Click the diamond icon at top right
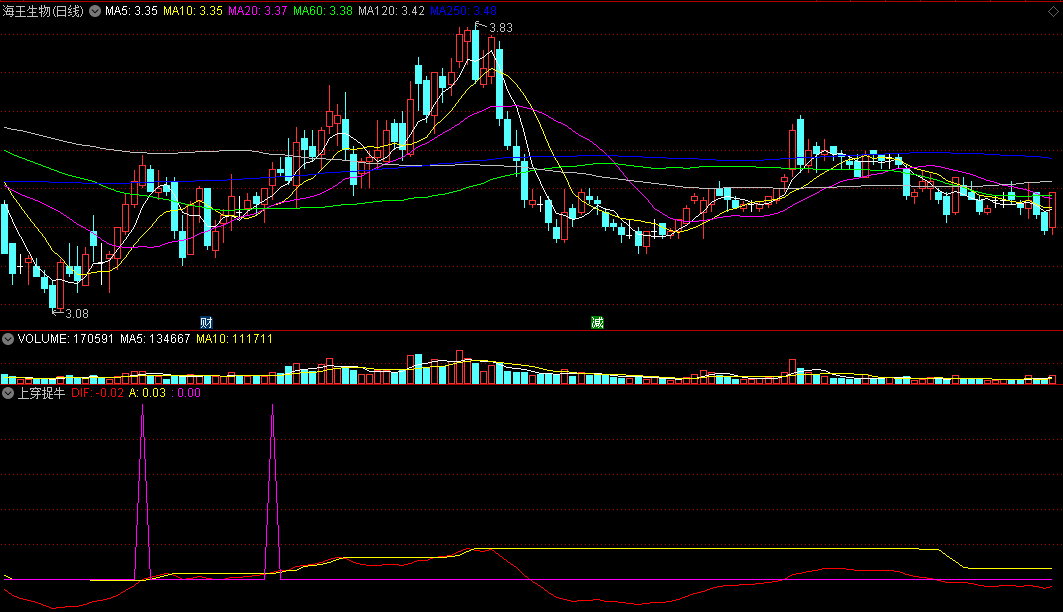Viewport: 1063px width, 612px height. (x=1054, y=11)
